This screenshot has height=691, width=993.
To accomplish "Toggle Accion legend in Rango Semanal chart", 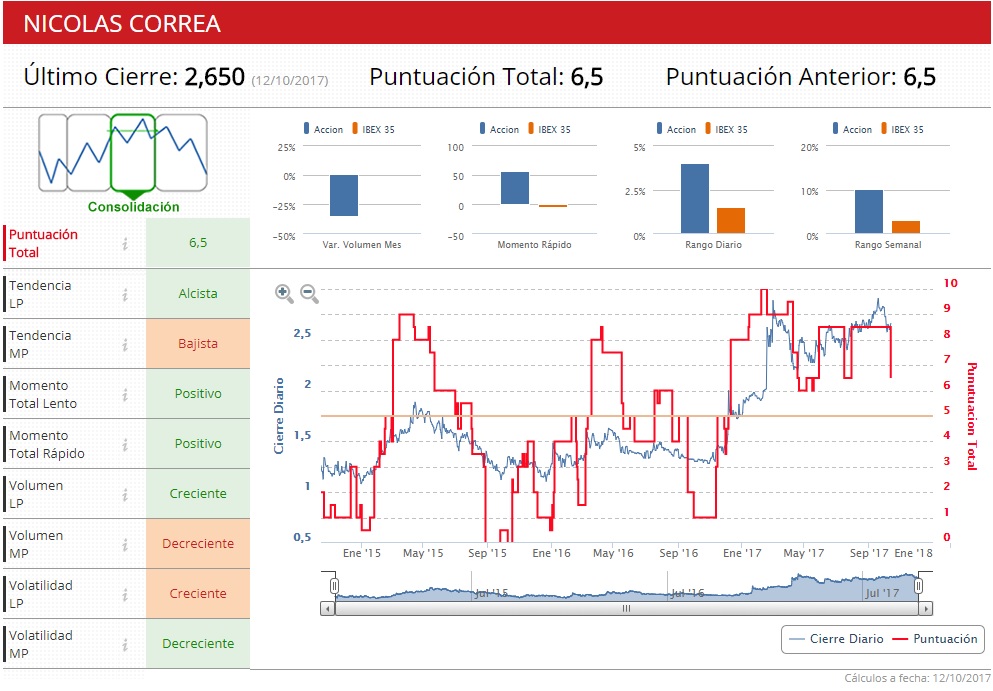I will tap(852, 129).
